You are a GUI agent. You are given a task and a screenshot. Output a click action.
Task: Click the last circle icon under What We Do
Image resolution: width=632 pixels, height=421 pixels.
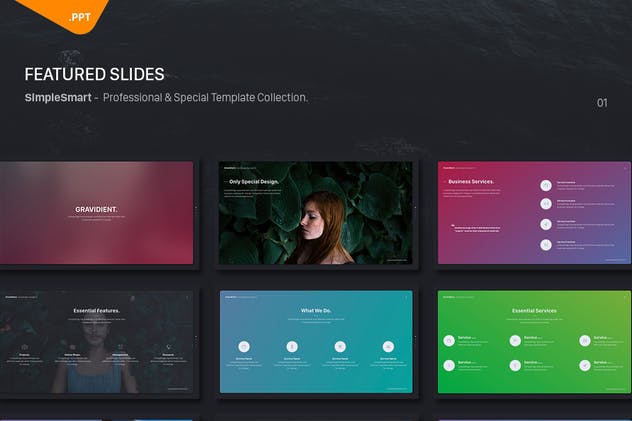[387, 346]
